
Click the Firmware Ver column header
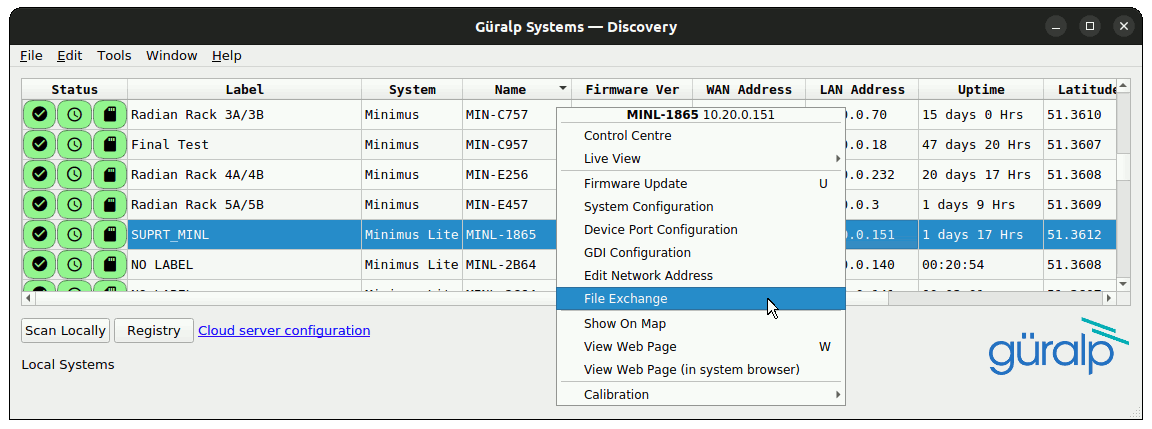632,90
